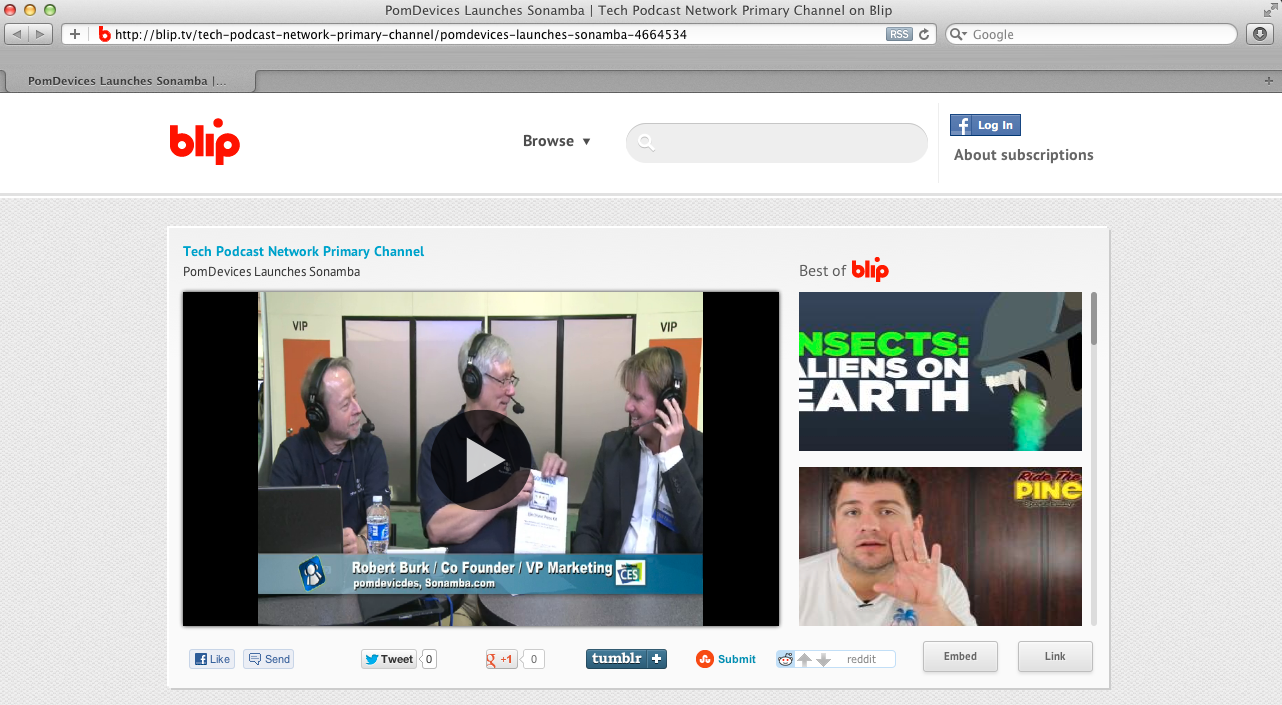Image resolution: width=1282 pixels, height=705 pixels.
Task: Click the Link button
Action: coord(1055,657)
